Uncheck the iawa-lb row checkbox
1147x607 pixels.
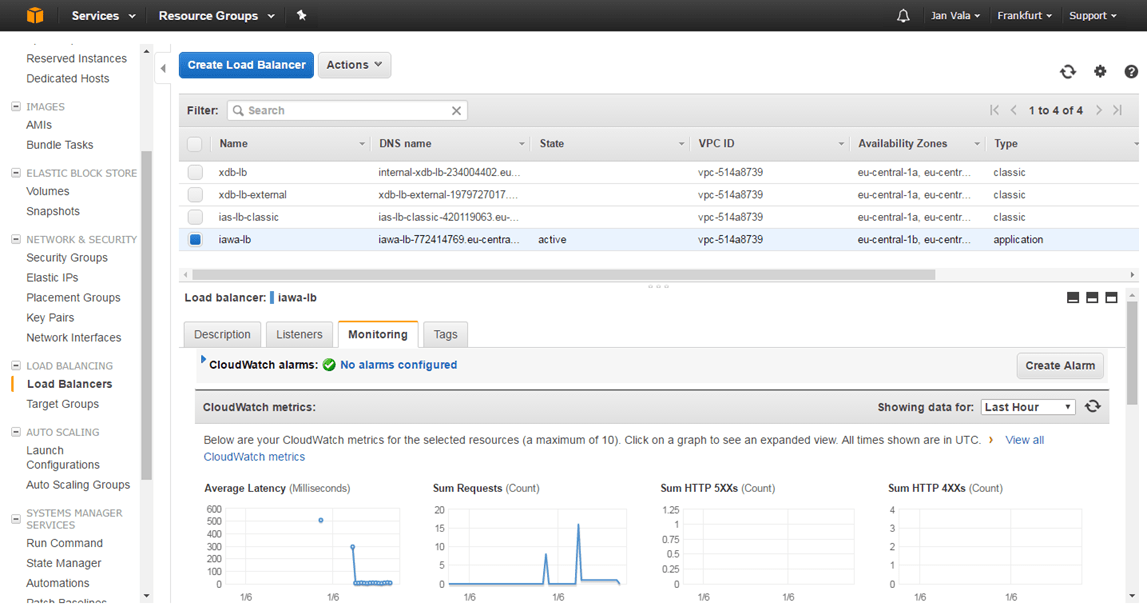tap(195, 240)
